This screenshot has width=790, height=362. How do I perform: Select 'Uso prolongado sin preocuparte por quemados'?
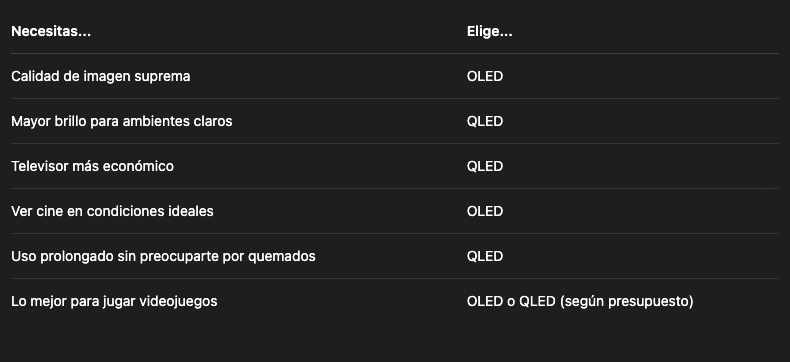click(163, 256)
